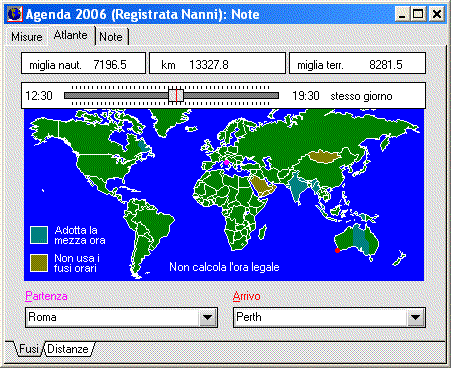This screenshot has height=368, width=451.
Task: Click India on the world map
Action: click(297, 187)
